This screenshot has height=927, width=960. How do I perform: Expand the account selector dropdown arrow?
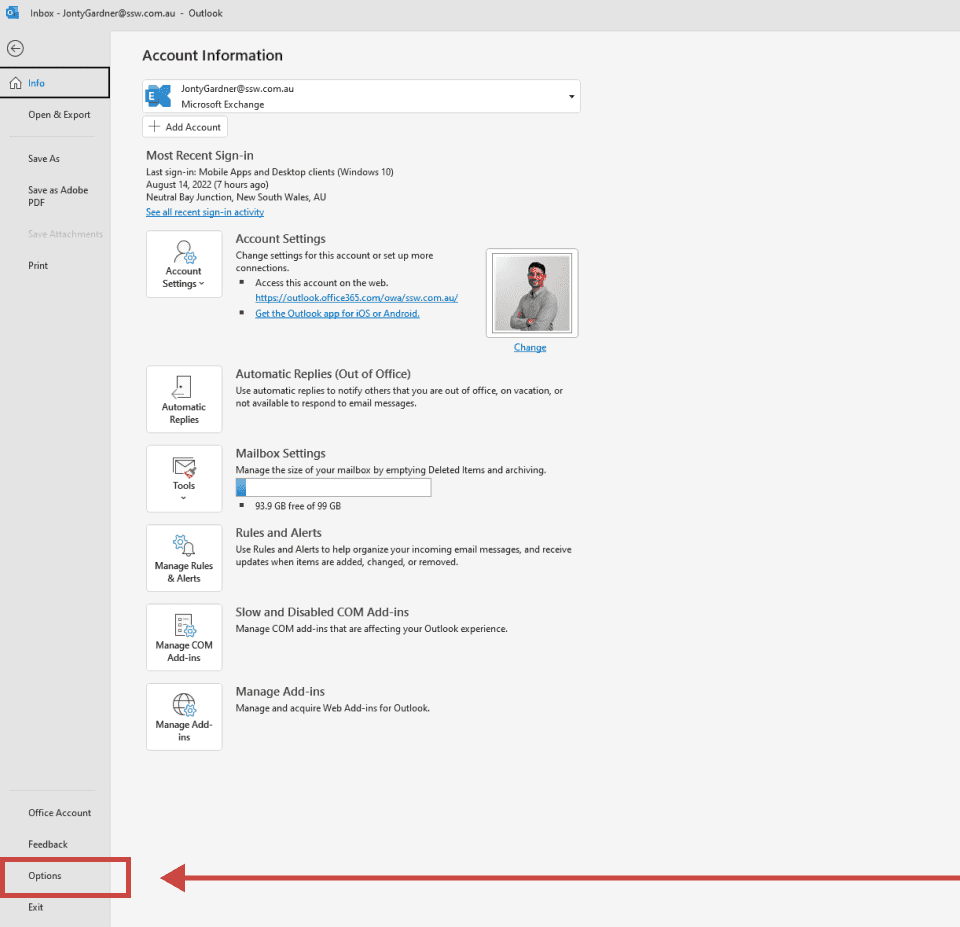tap(571, 96)
